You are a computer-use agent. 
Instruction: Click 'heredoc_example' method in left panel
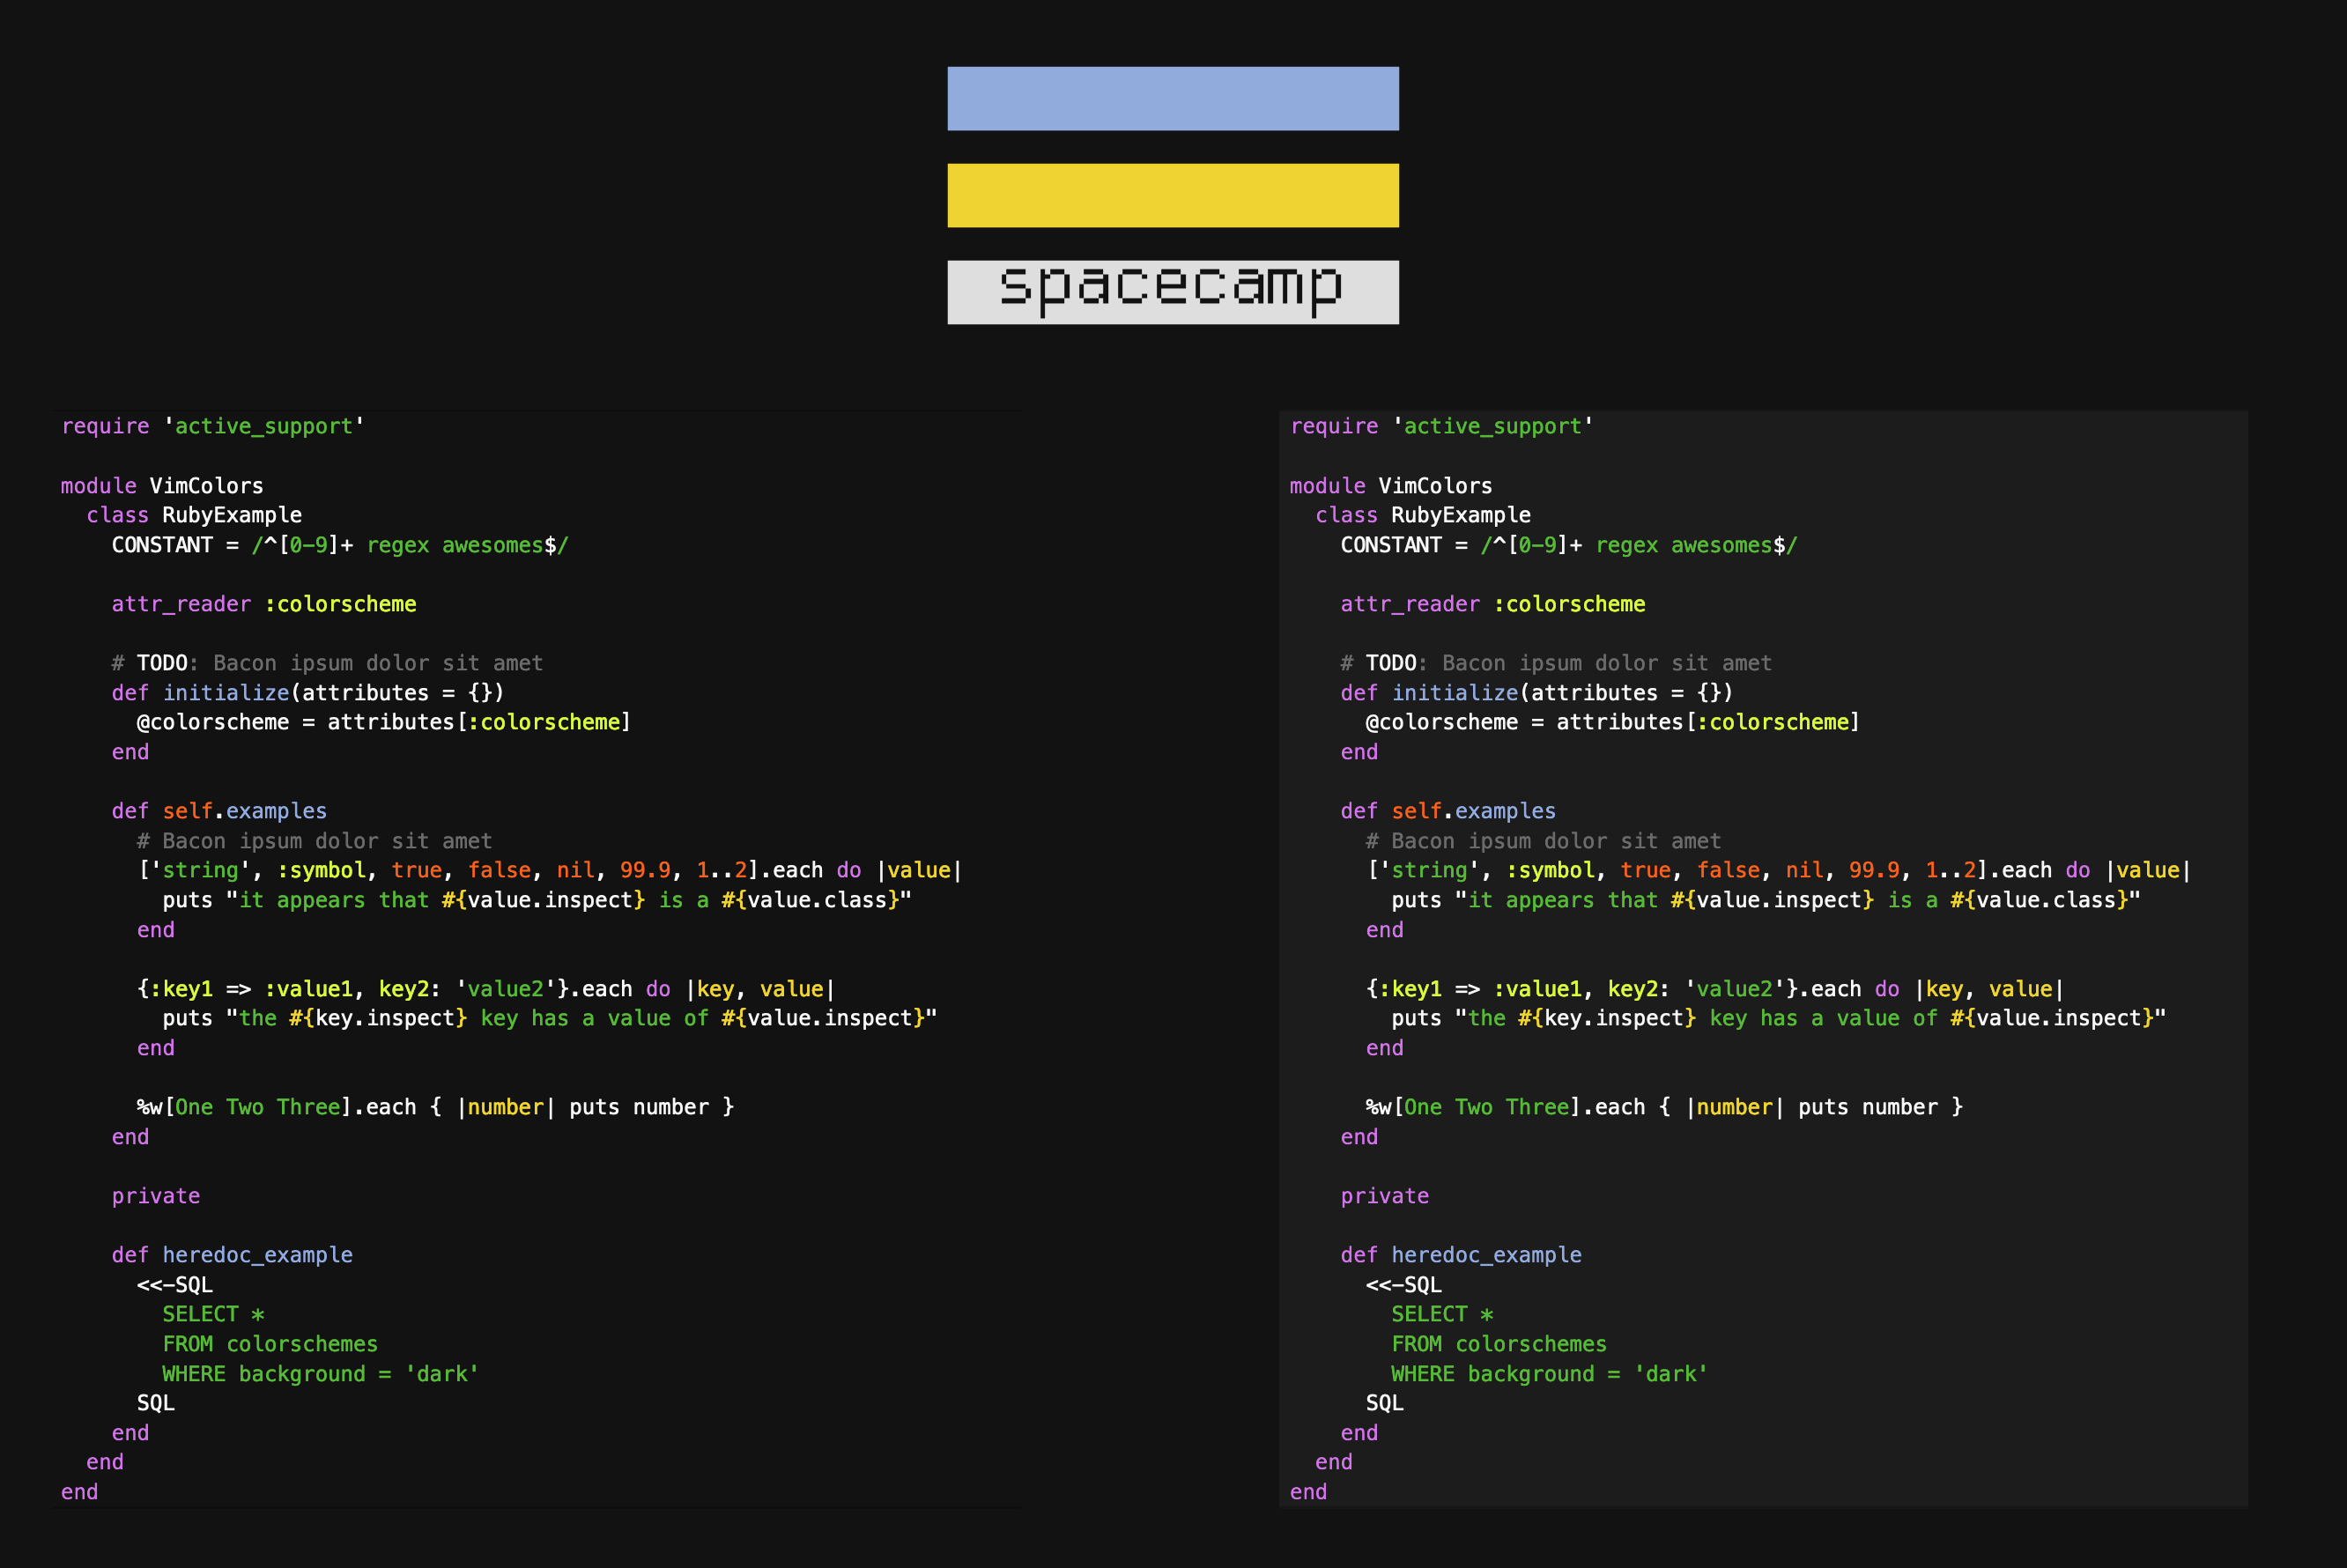click(x=257, y=1255)
